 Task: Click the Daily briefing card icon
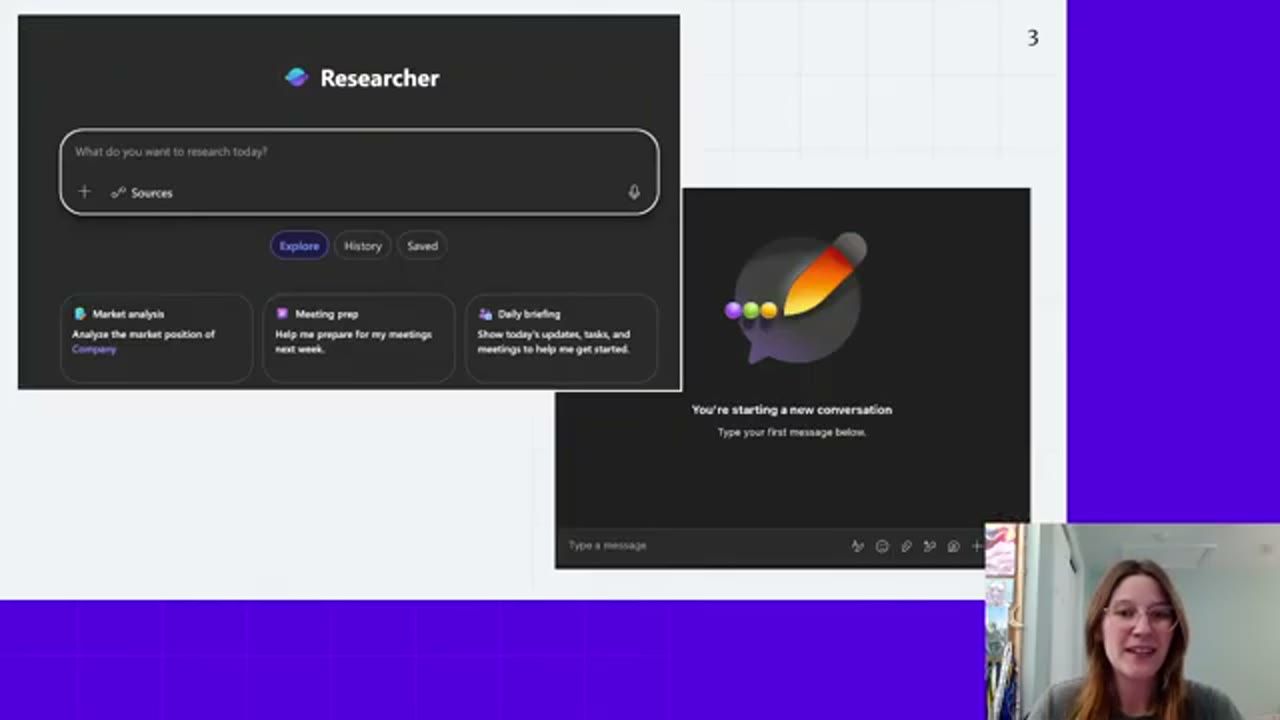pyautogui.click(x=486, y=314)
